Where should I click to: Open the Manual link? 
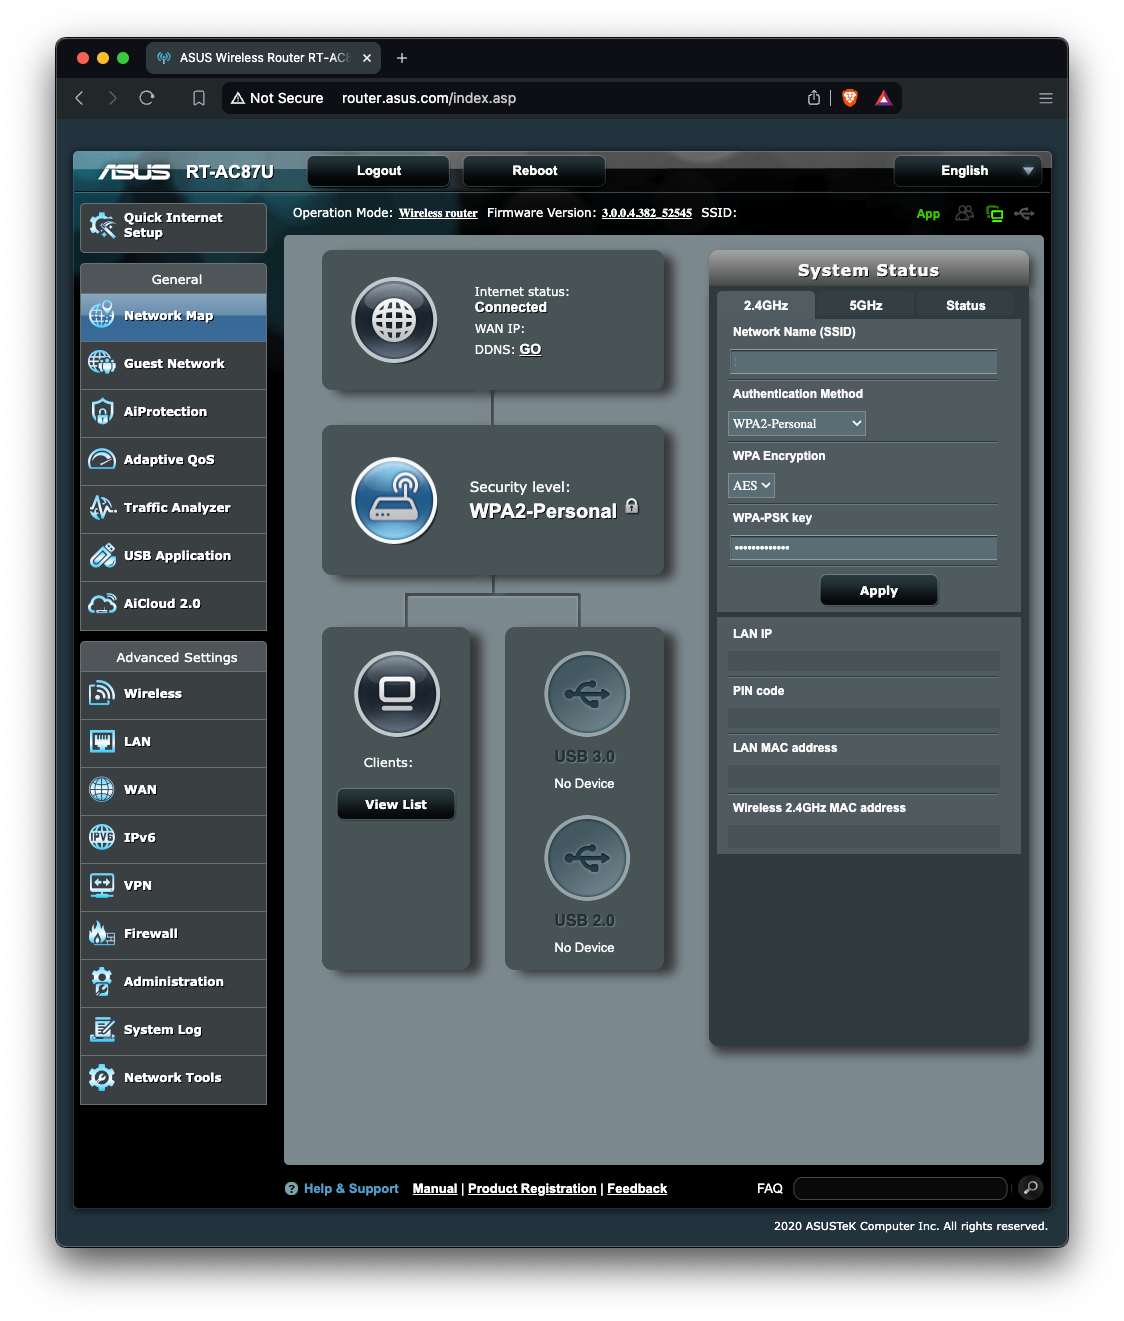[435, 1189]
